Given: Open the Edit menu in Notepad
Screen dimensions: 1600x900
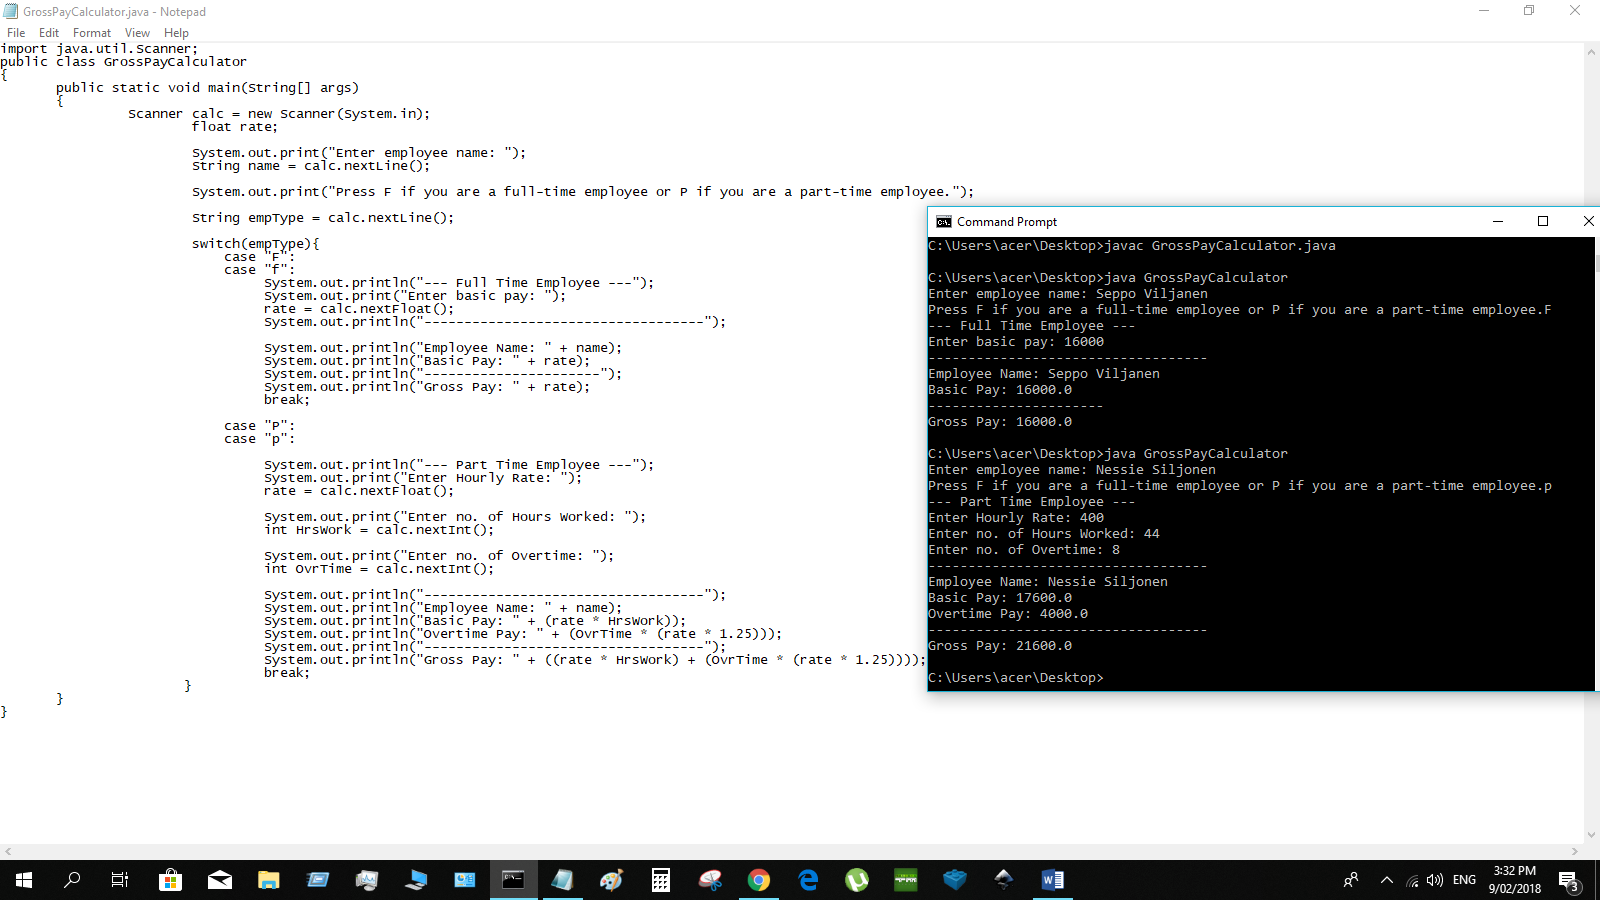Looking at the screenshot, I should (x=49, y=33).
